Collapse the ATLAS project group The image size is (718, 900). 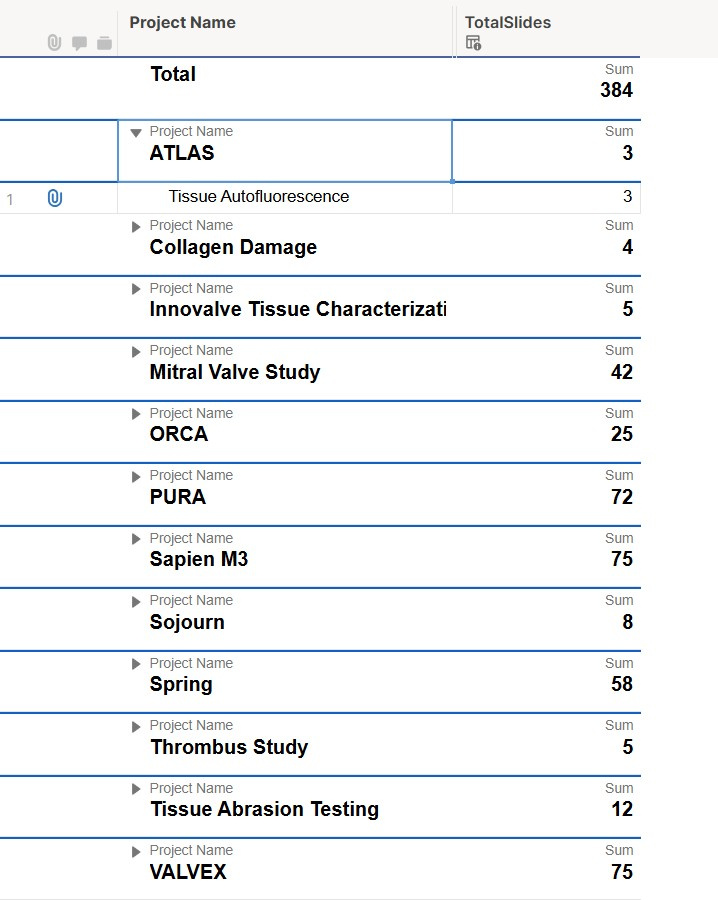coord(135,133)
